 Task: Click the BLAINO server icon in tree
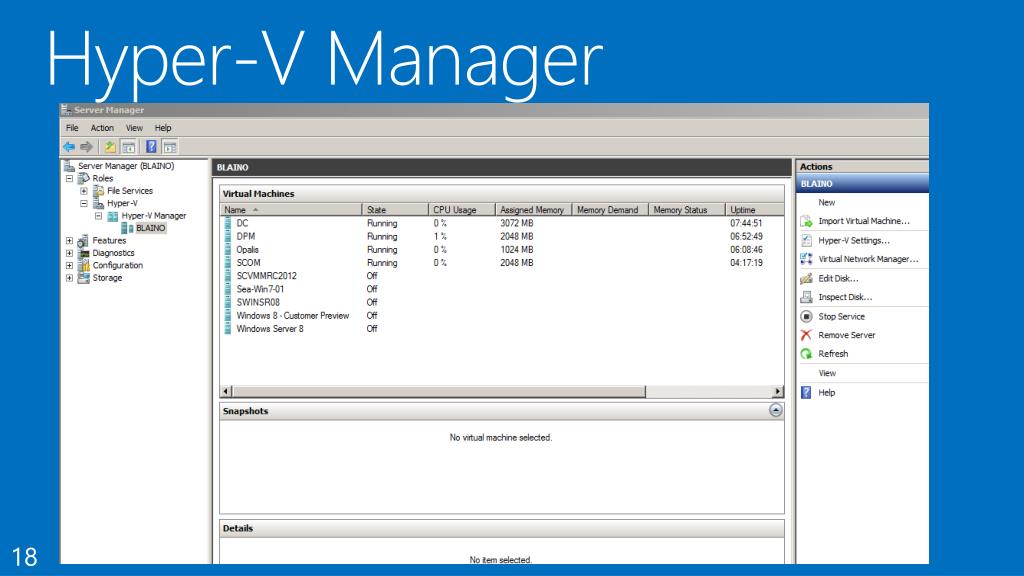(x=127, y=229)
